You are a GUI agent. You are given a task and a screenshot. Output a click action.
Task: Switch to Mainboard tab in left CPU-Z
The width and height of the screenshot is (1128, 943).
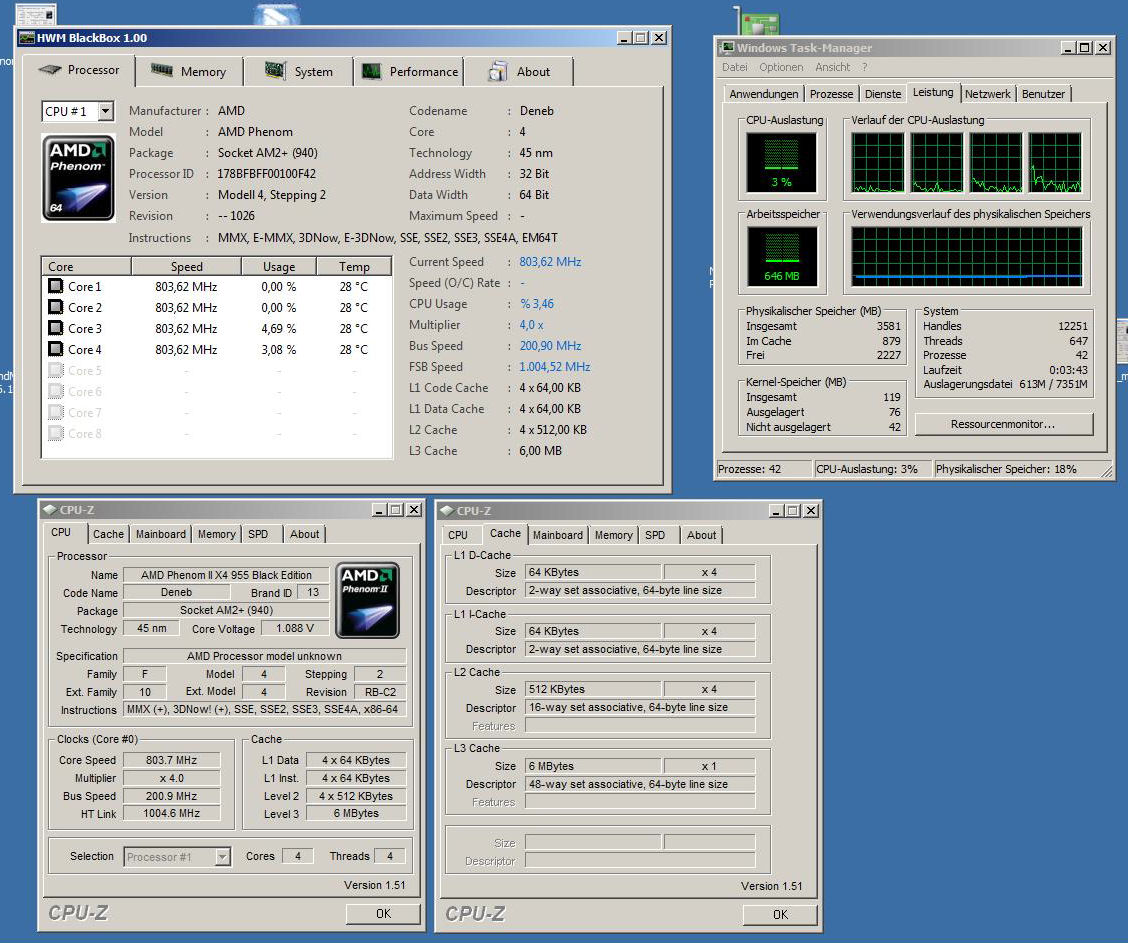point(160,534)
